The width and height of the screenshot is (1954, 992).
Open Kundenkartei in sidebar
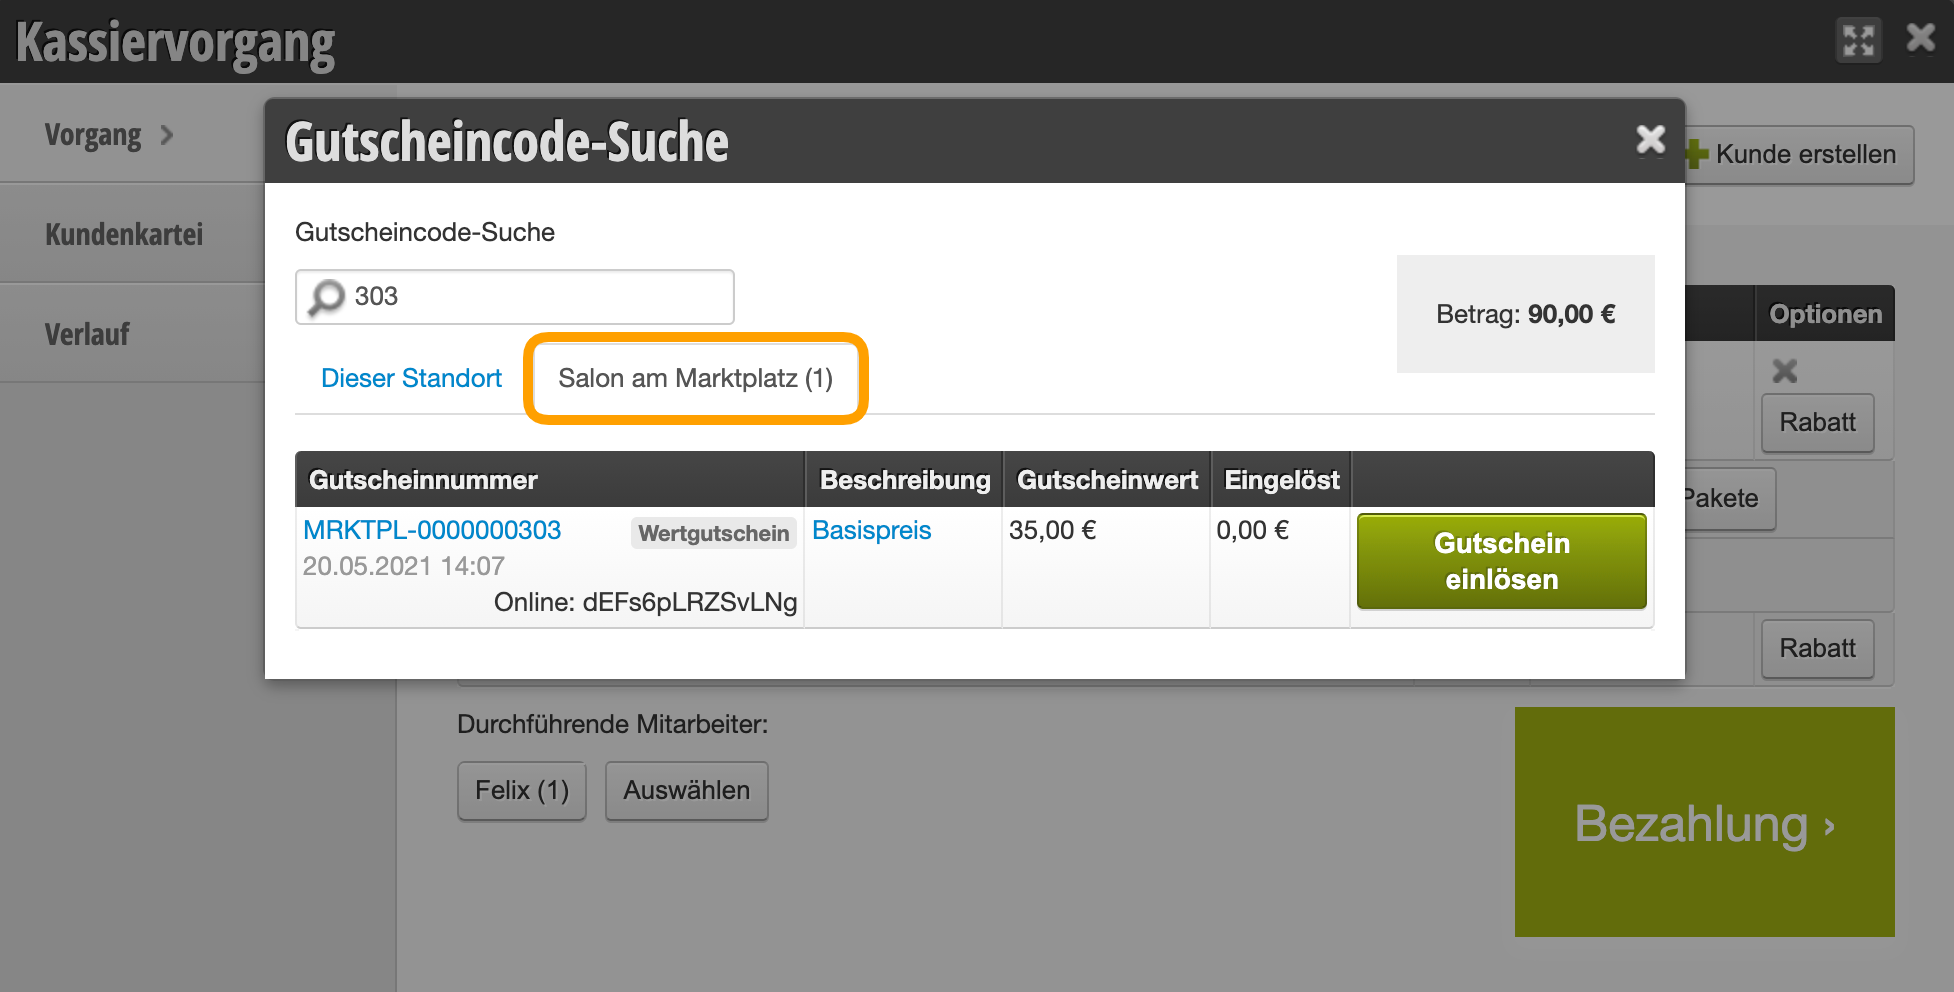pos(124,234)
